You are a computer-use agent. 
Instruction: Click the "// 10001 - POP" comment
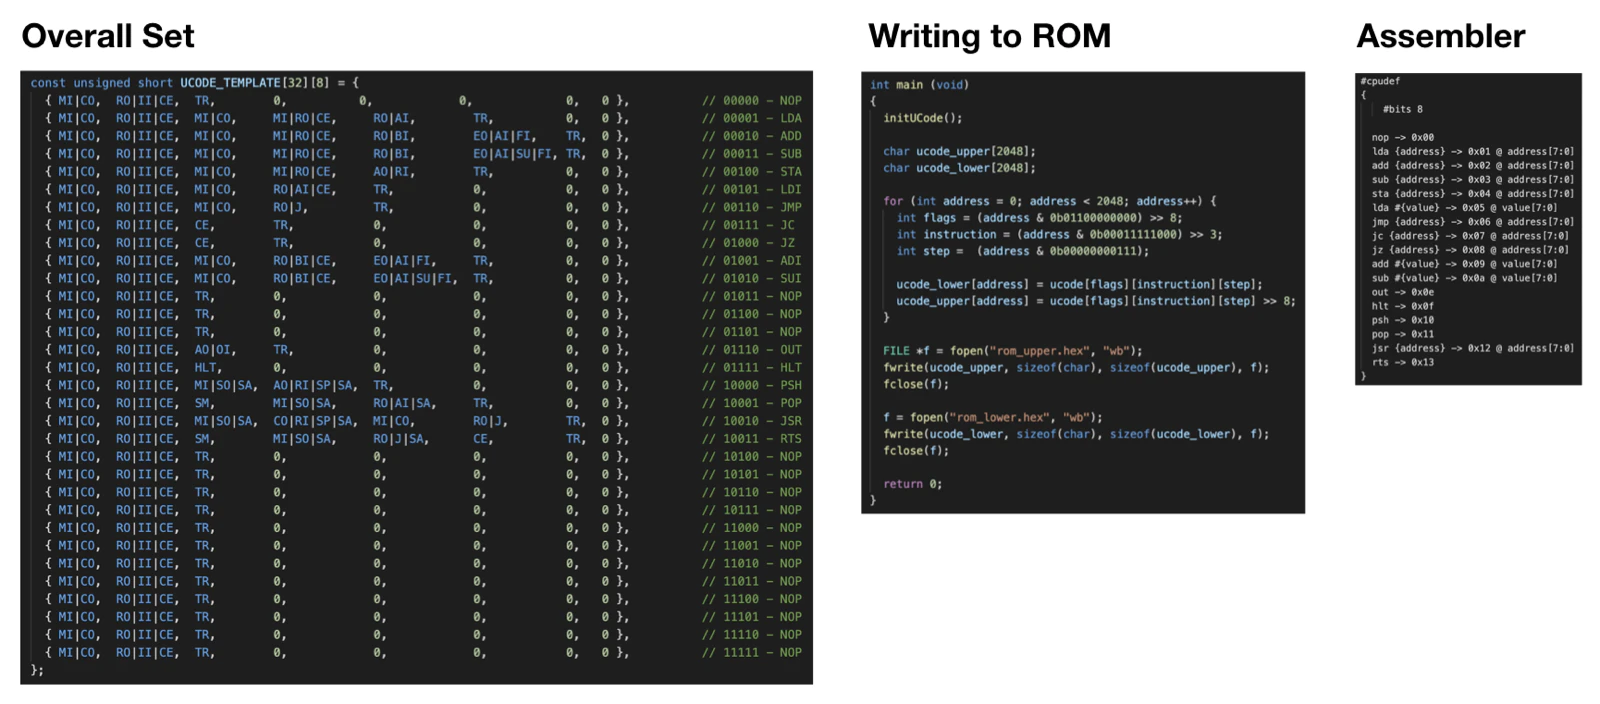click(x=751, y=403)
